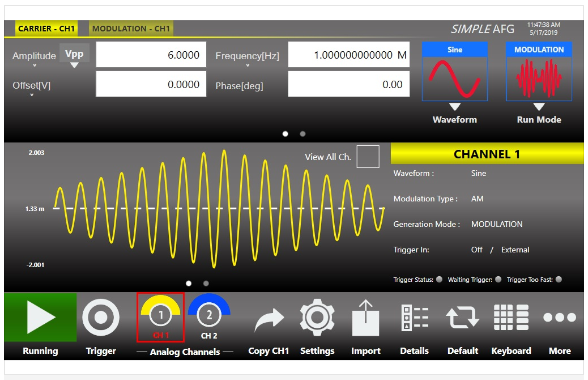Screen dimensions: 588x380
Task: Open the Details list icon
Action: [x=414, y=317]
